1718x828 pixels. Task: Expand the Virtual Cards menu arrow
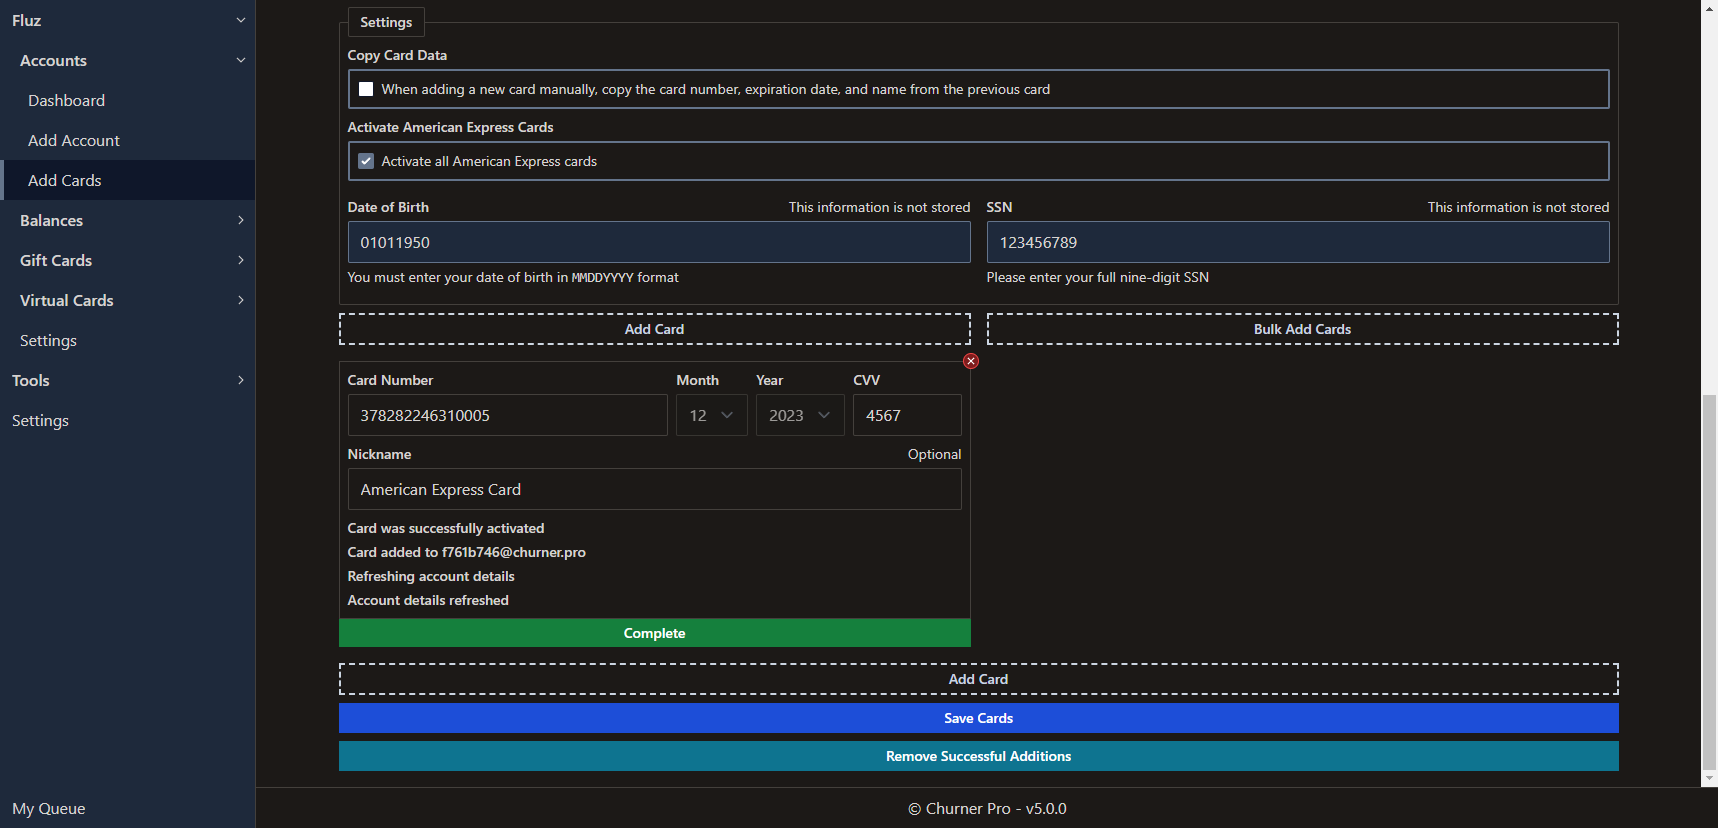tap(240, 300)
